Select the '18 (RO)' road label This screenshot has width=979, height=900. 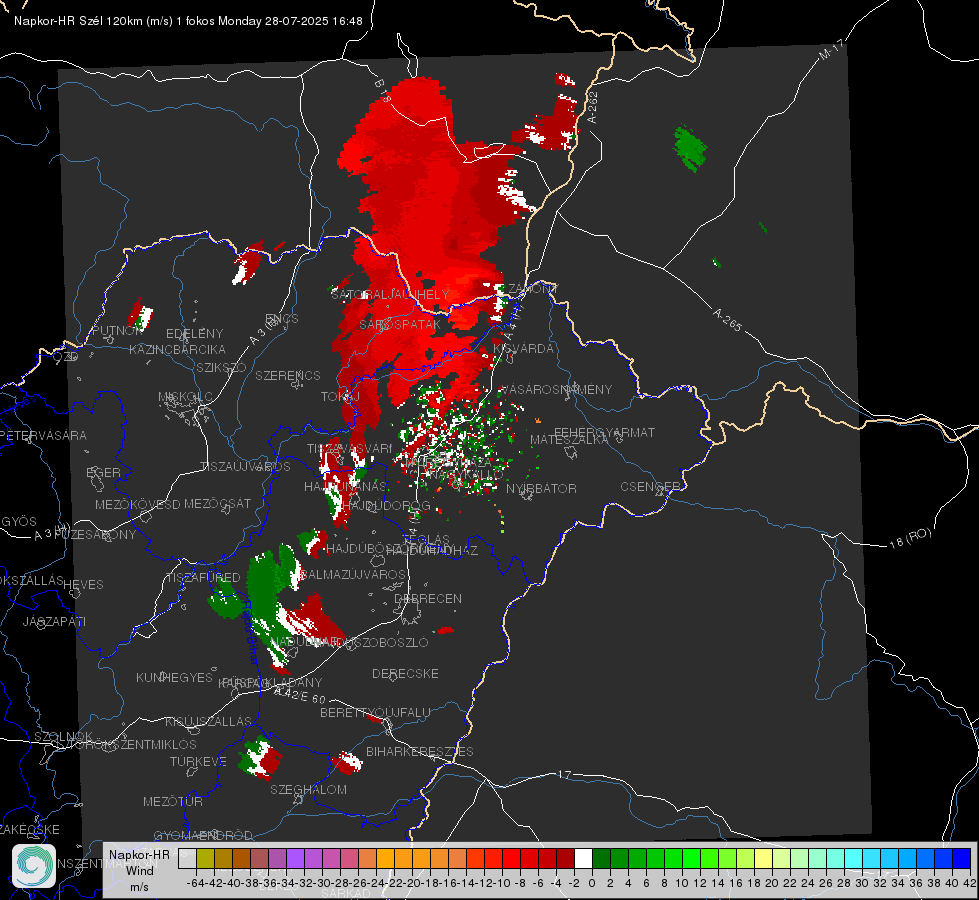point(910,538)
